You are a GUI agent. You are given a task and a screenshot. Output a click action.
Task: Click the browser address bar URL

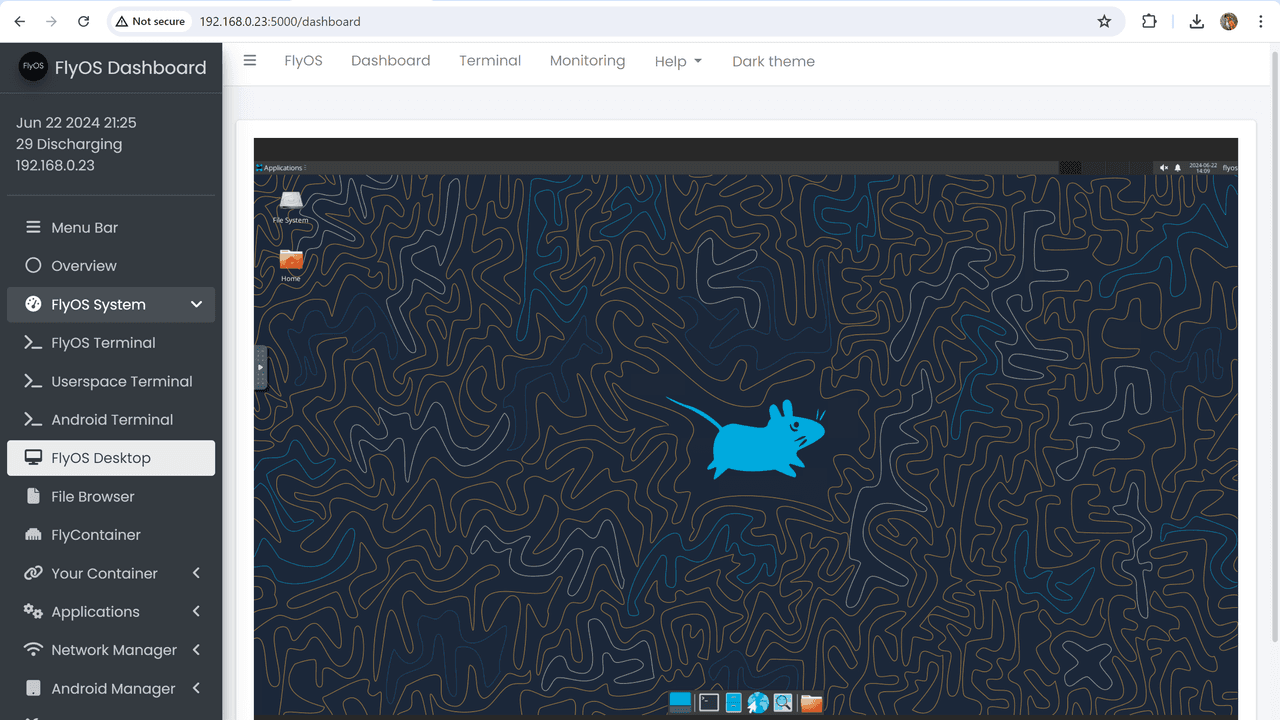280,21
